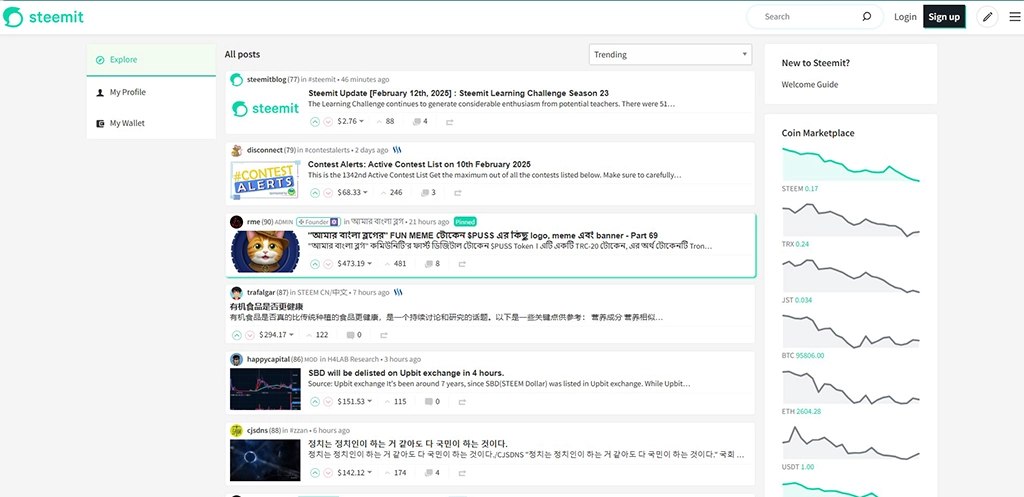The width and height of the screenshot is (1024, 497).
Task: Open My Wallet in sidebar
Action: pyautogui.click(x=127, y=123)
